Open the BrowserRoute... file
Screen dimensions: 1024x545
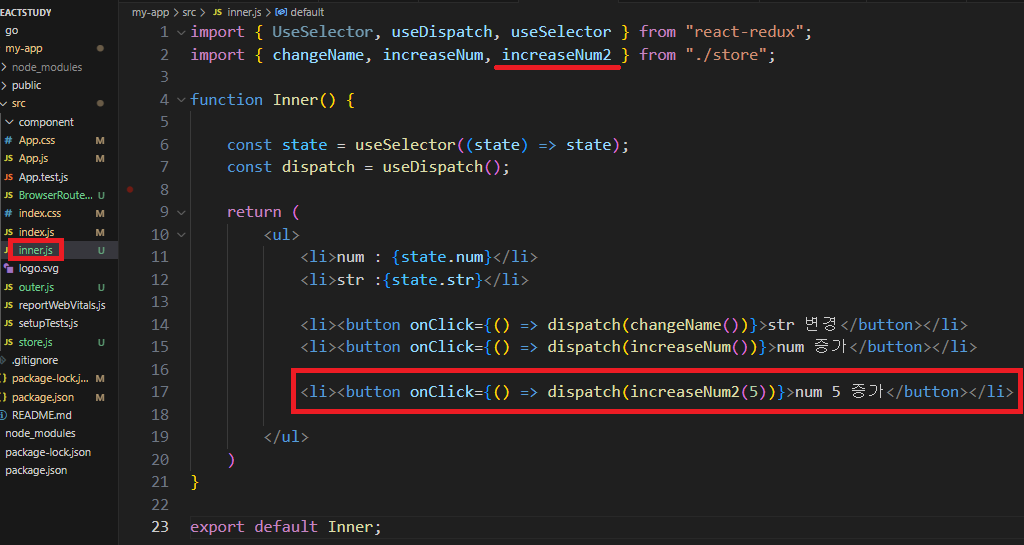point(56,195)
